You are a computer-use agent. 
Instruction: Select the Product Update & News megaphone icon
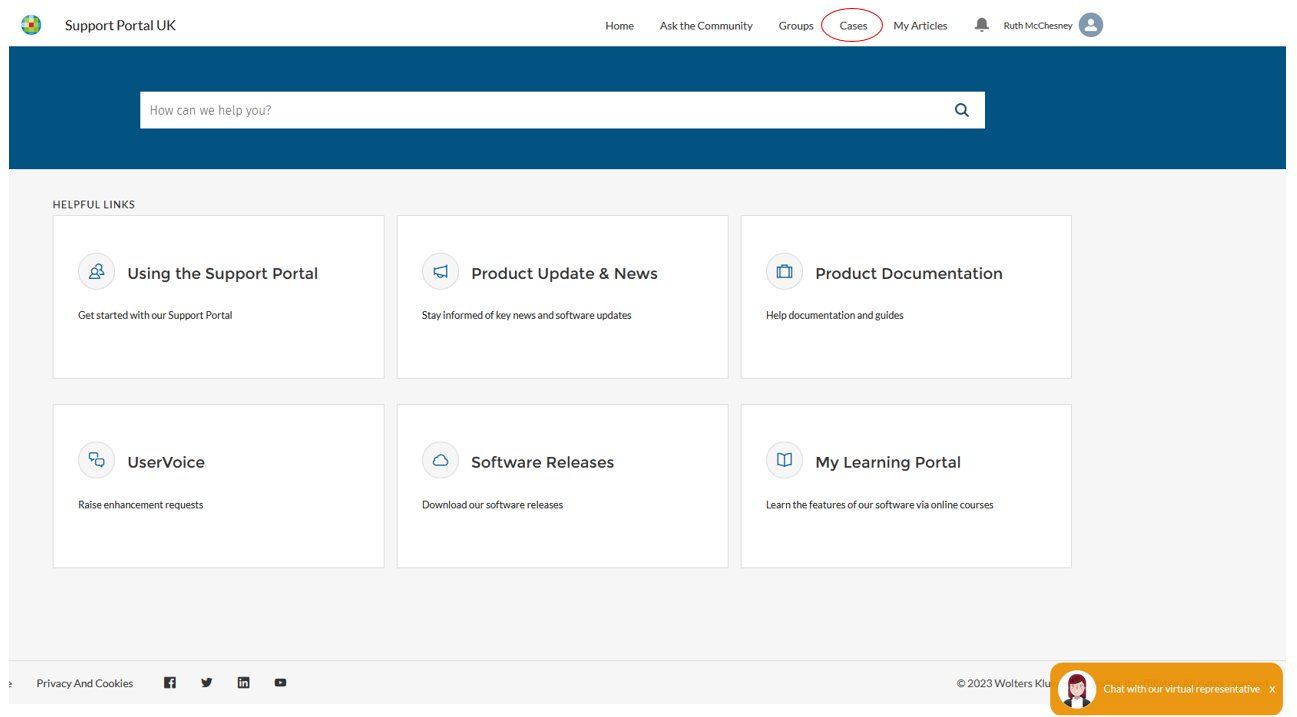tap(440, 271)
